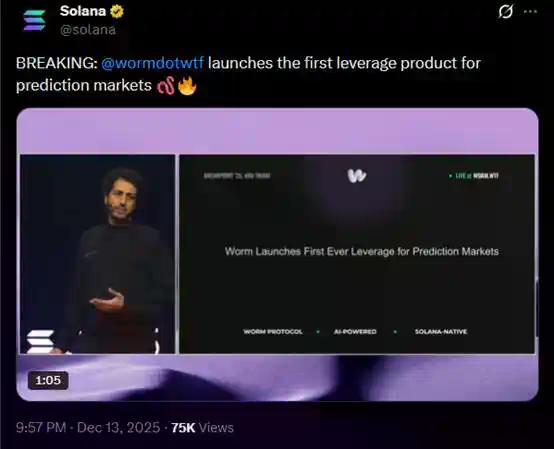Click the SOLANA-NATIVE label on the slide
Image resolution: width=554 pixels, height=449 pixels.
(441, 332)
